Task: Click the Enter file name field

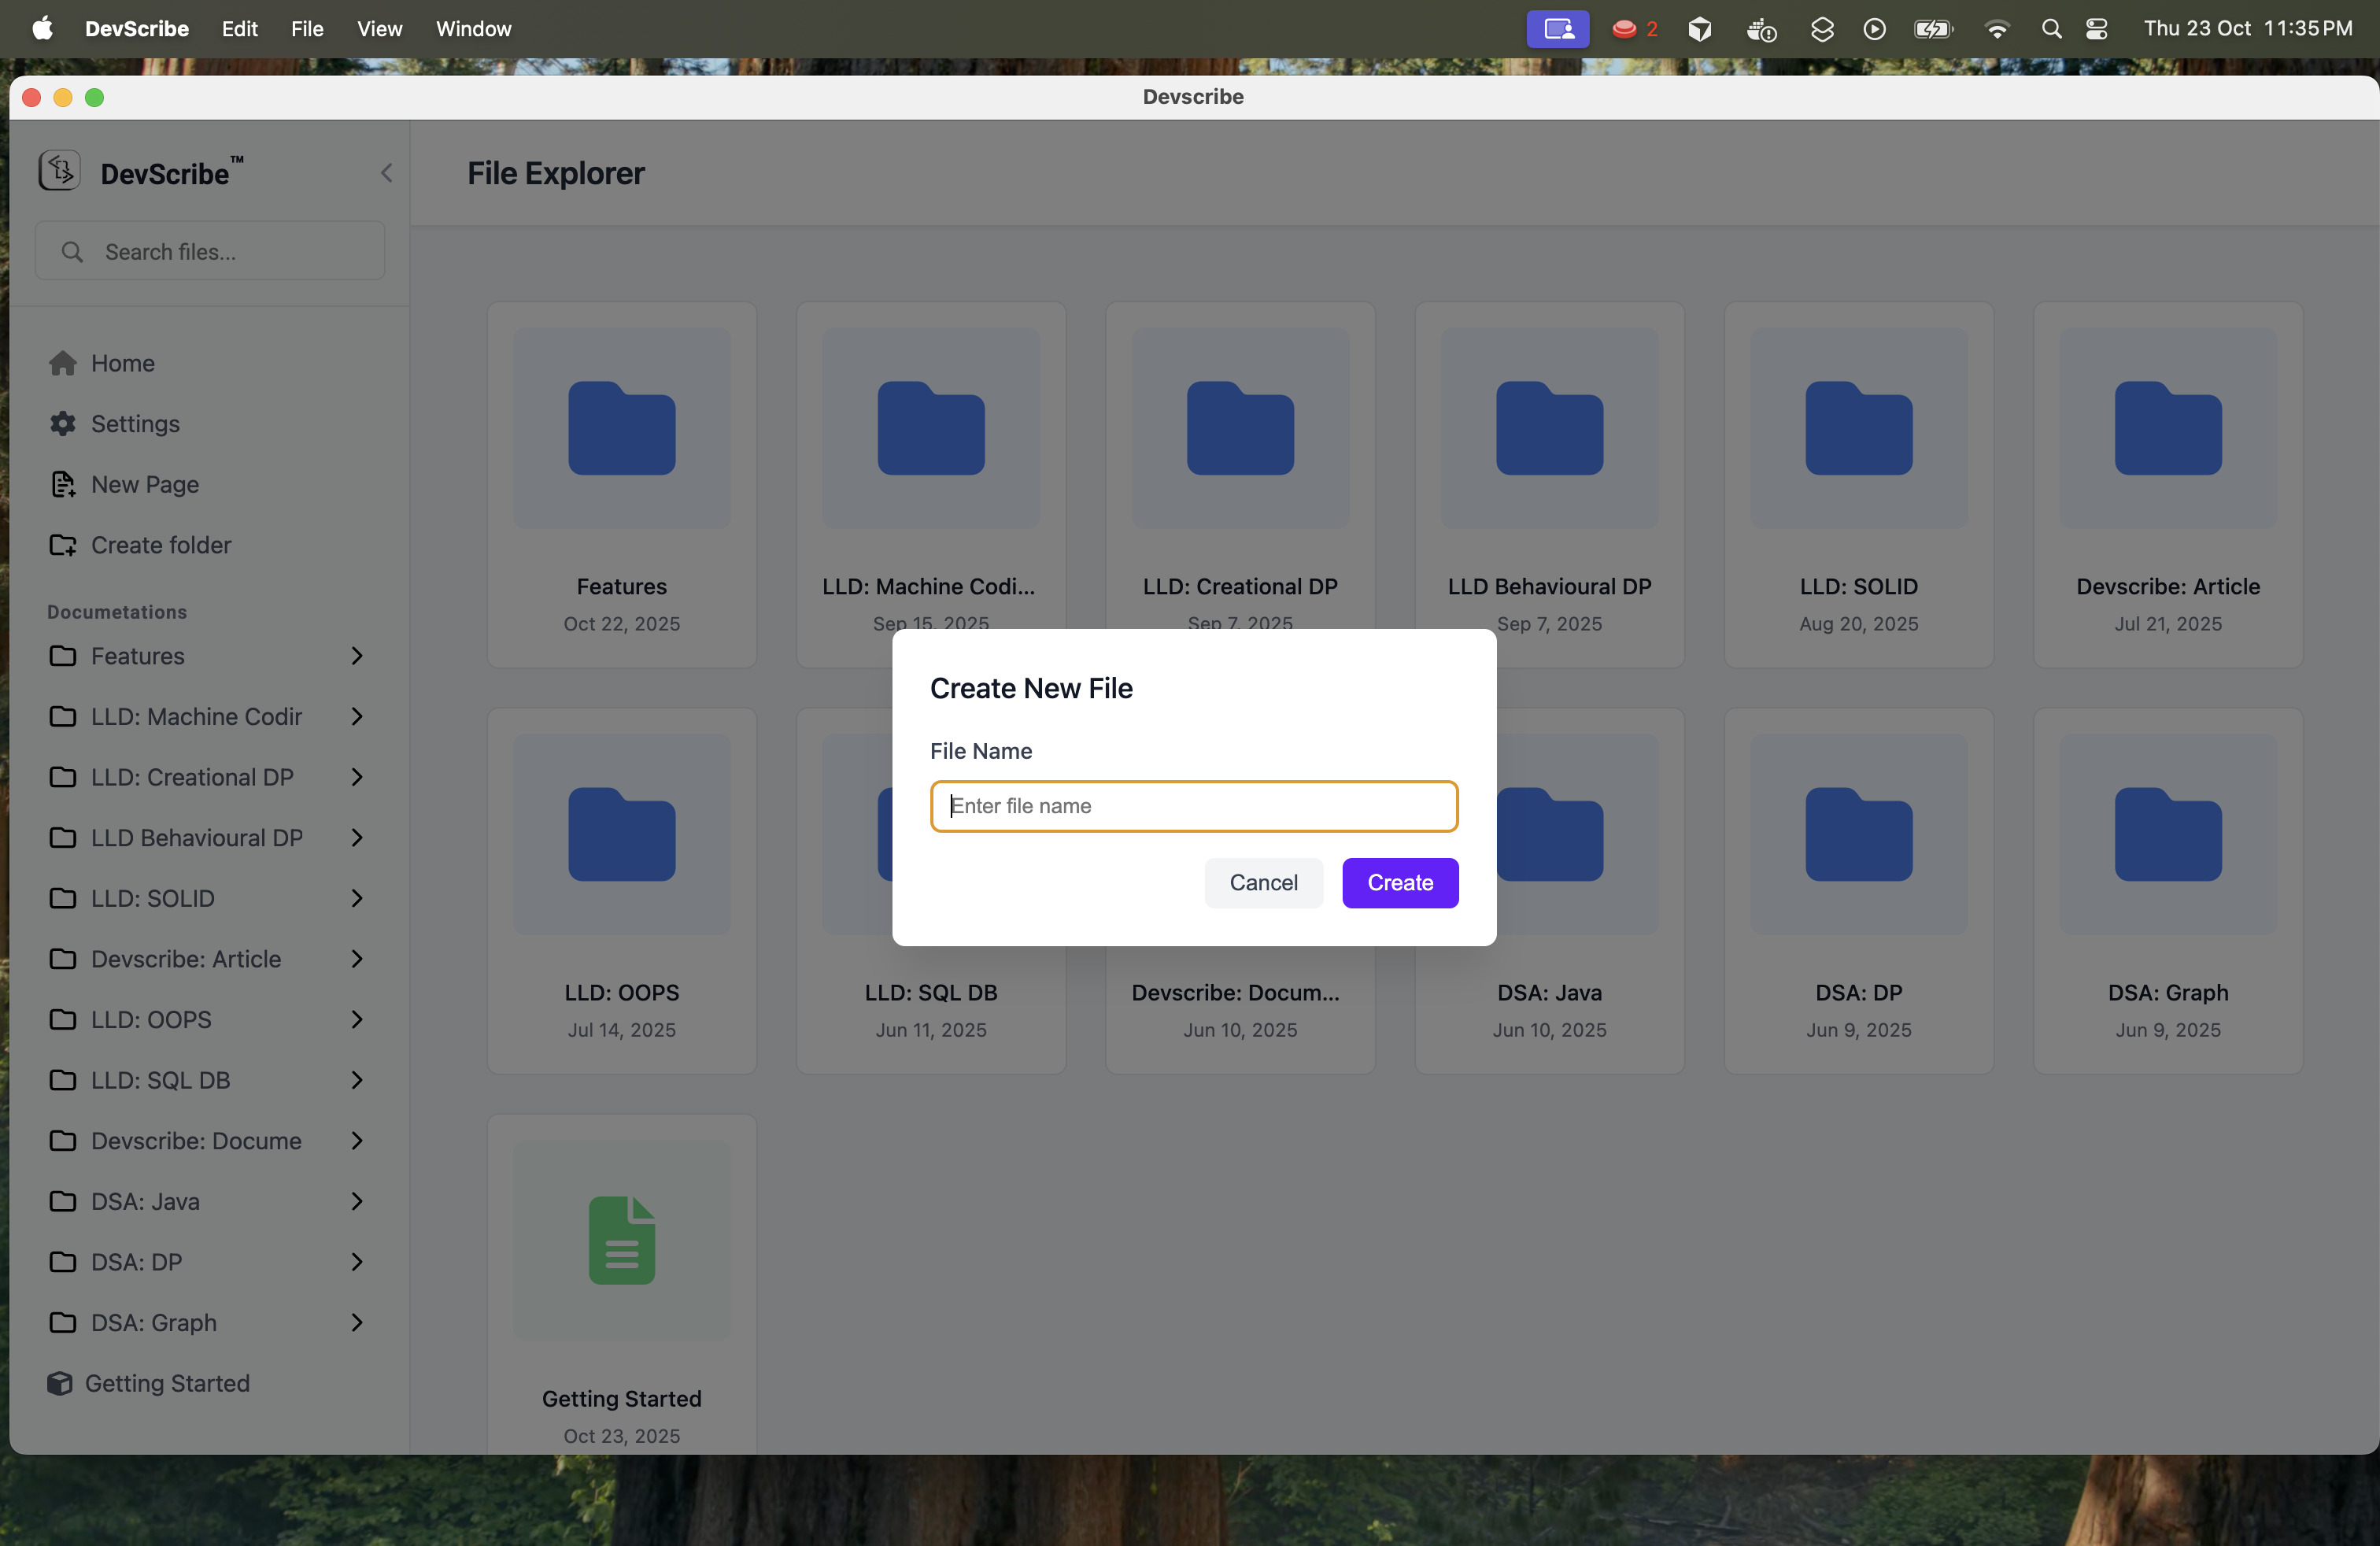Action: 1193,806
